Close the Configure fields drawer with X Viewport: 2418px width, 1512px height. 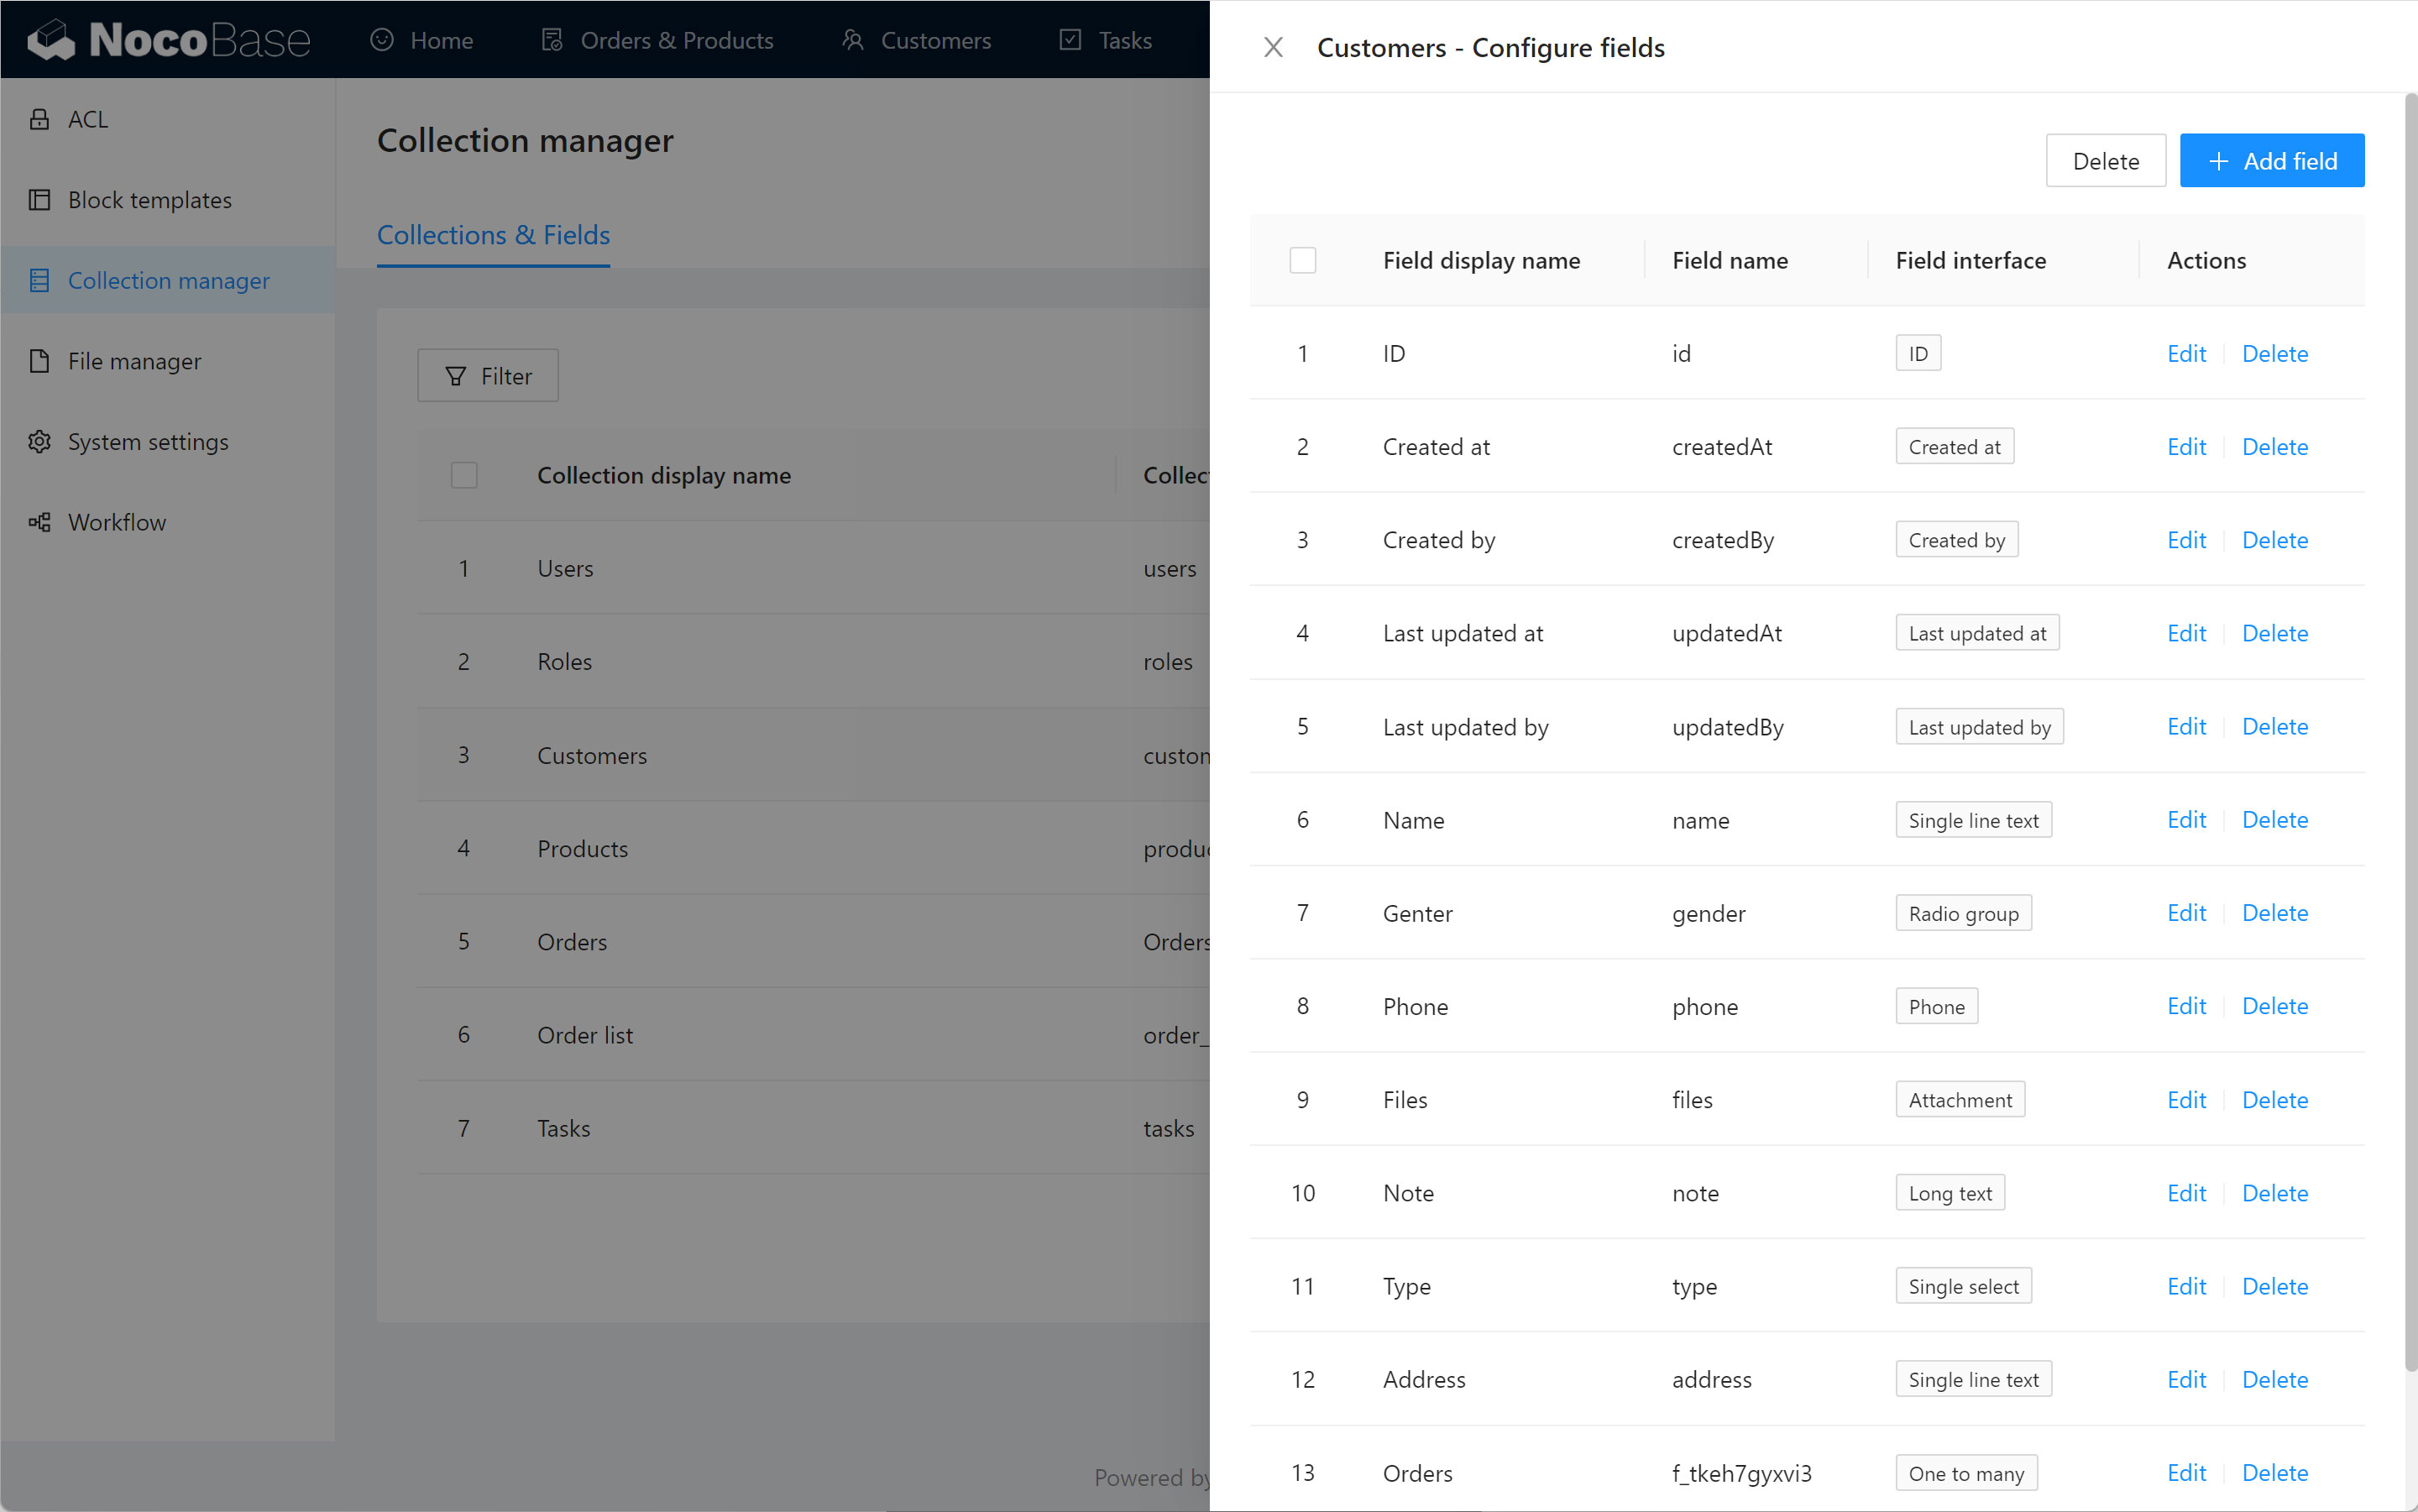click(x=1273, y=47)
